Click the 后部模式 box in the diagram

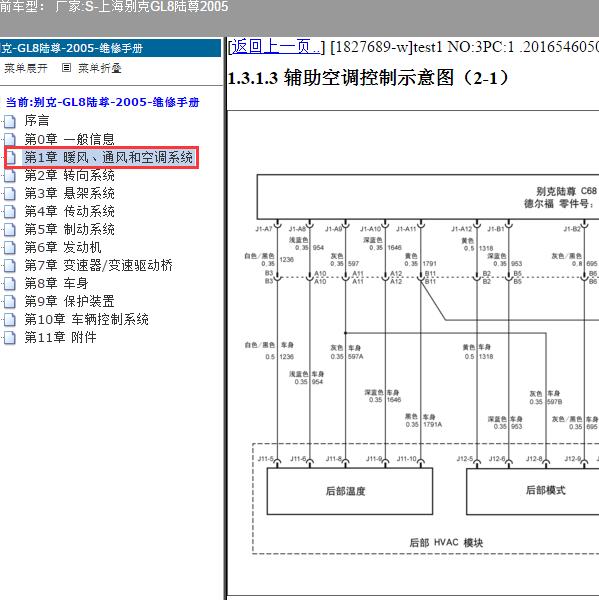click(533, 491)
